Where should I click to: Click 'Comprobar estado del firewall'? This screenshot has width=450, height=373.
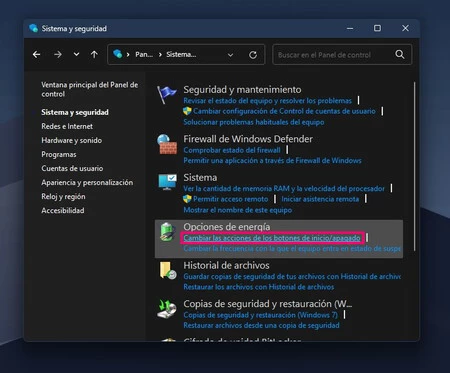232,150
